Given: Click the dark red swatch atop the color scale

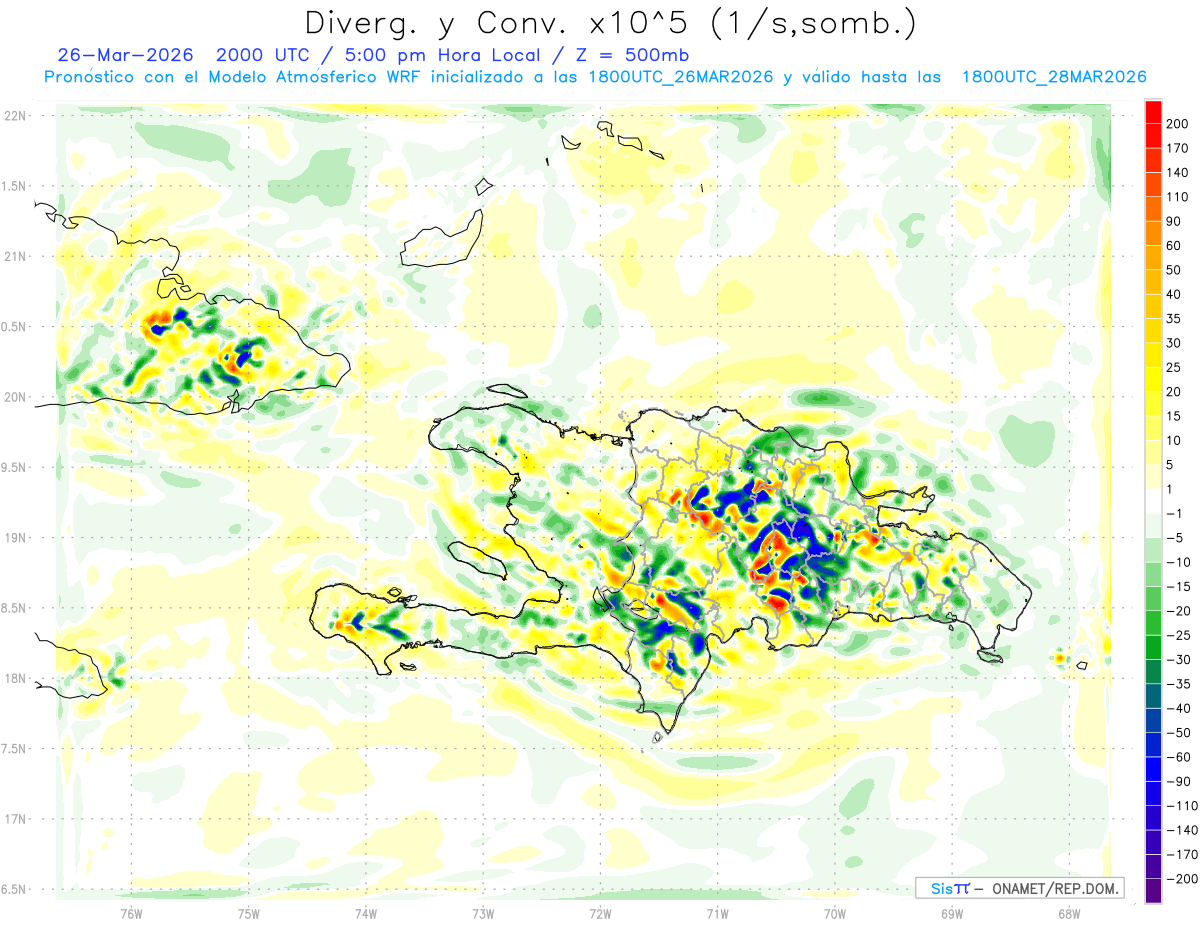Looking at the screenshot, I should pyautogui.click(x=1153, y=111).
